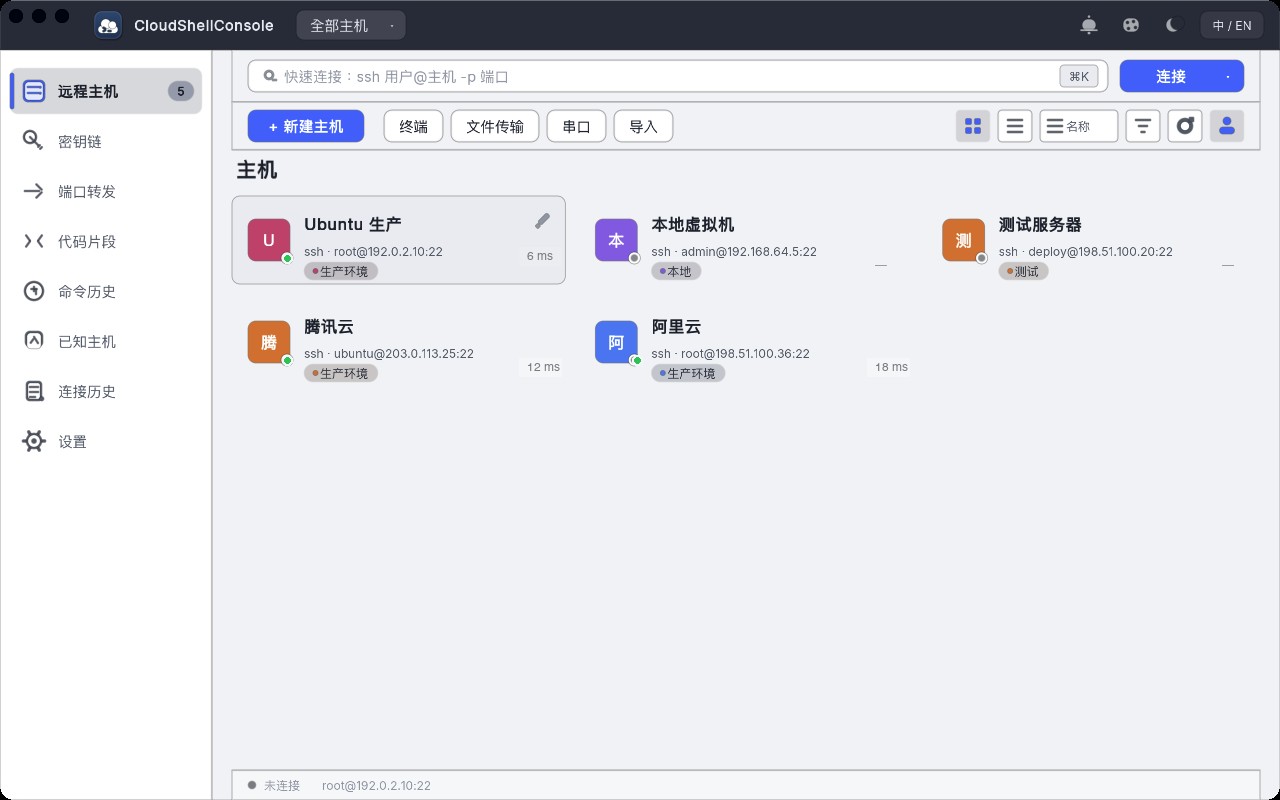Click the clock icon beside 命令历史
The image size is (1280, 800).
pos(34,291)
